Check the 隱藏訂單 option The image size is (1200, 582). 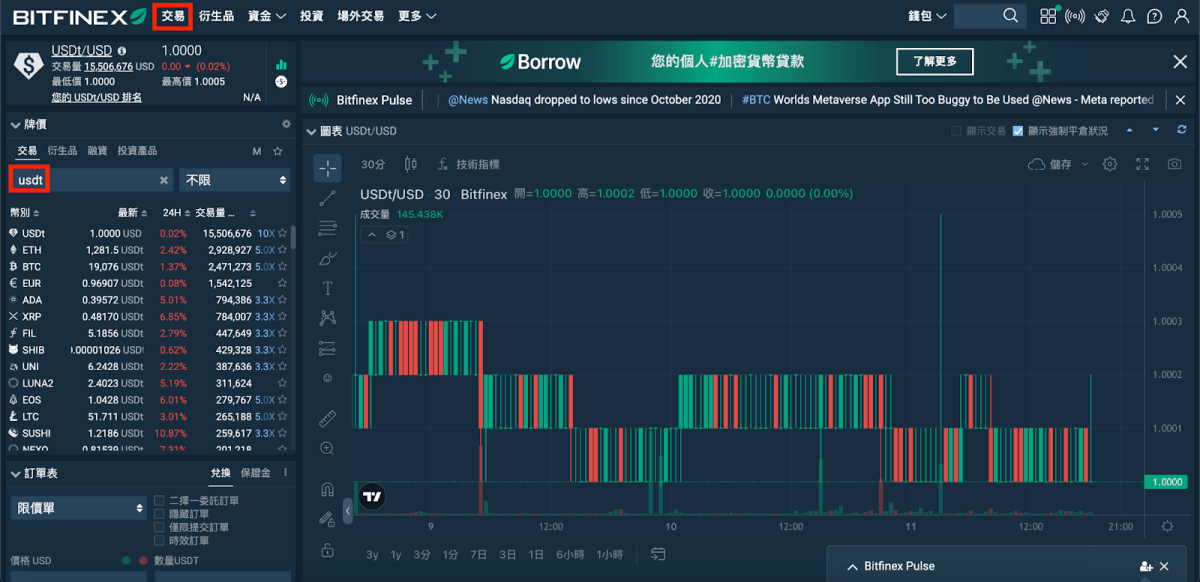coord(159,513)
